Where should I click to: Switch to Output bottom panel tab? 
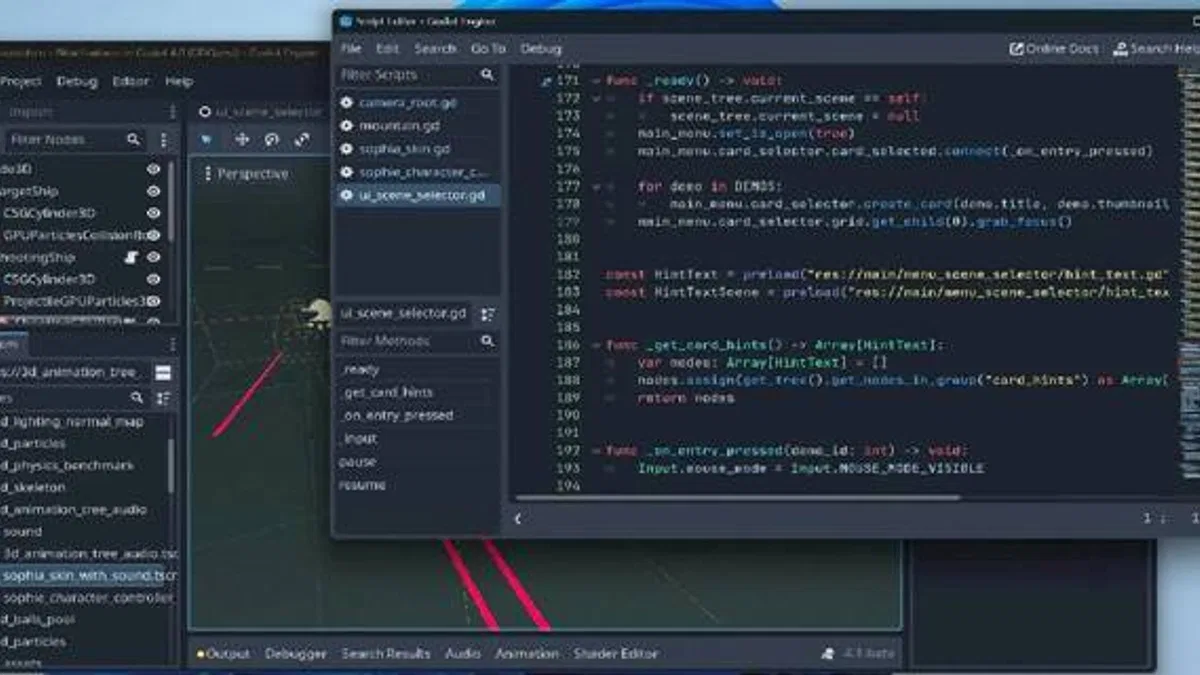pos(224,653)
